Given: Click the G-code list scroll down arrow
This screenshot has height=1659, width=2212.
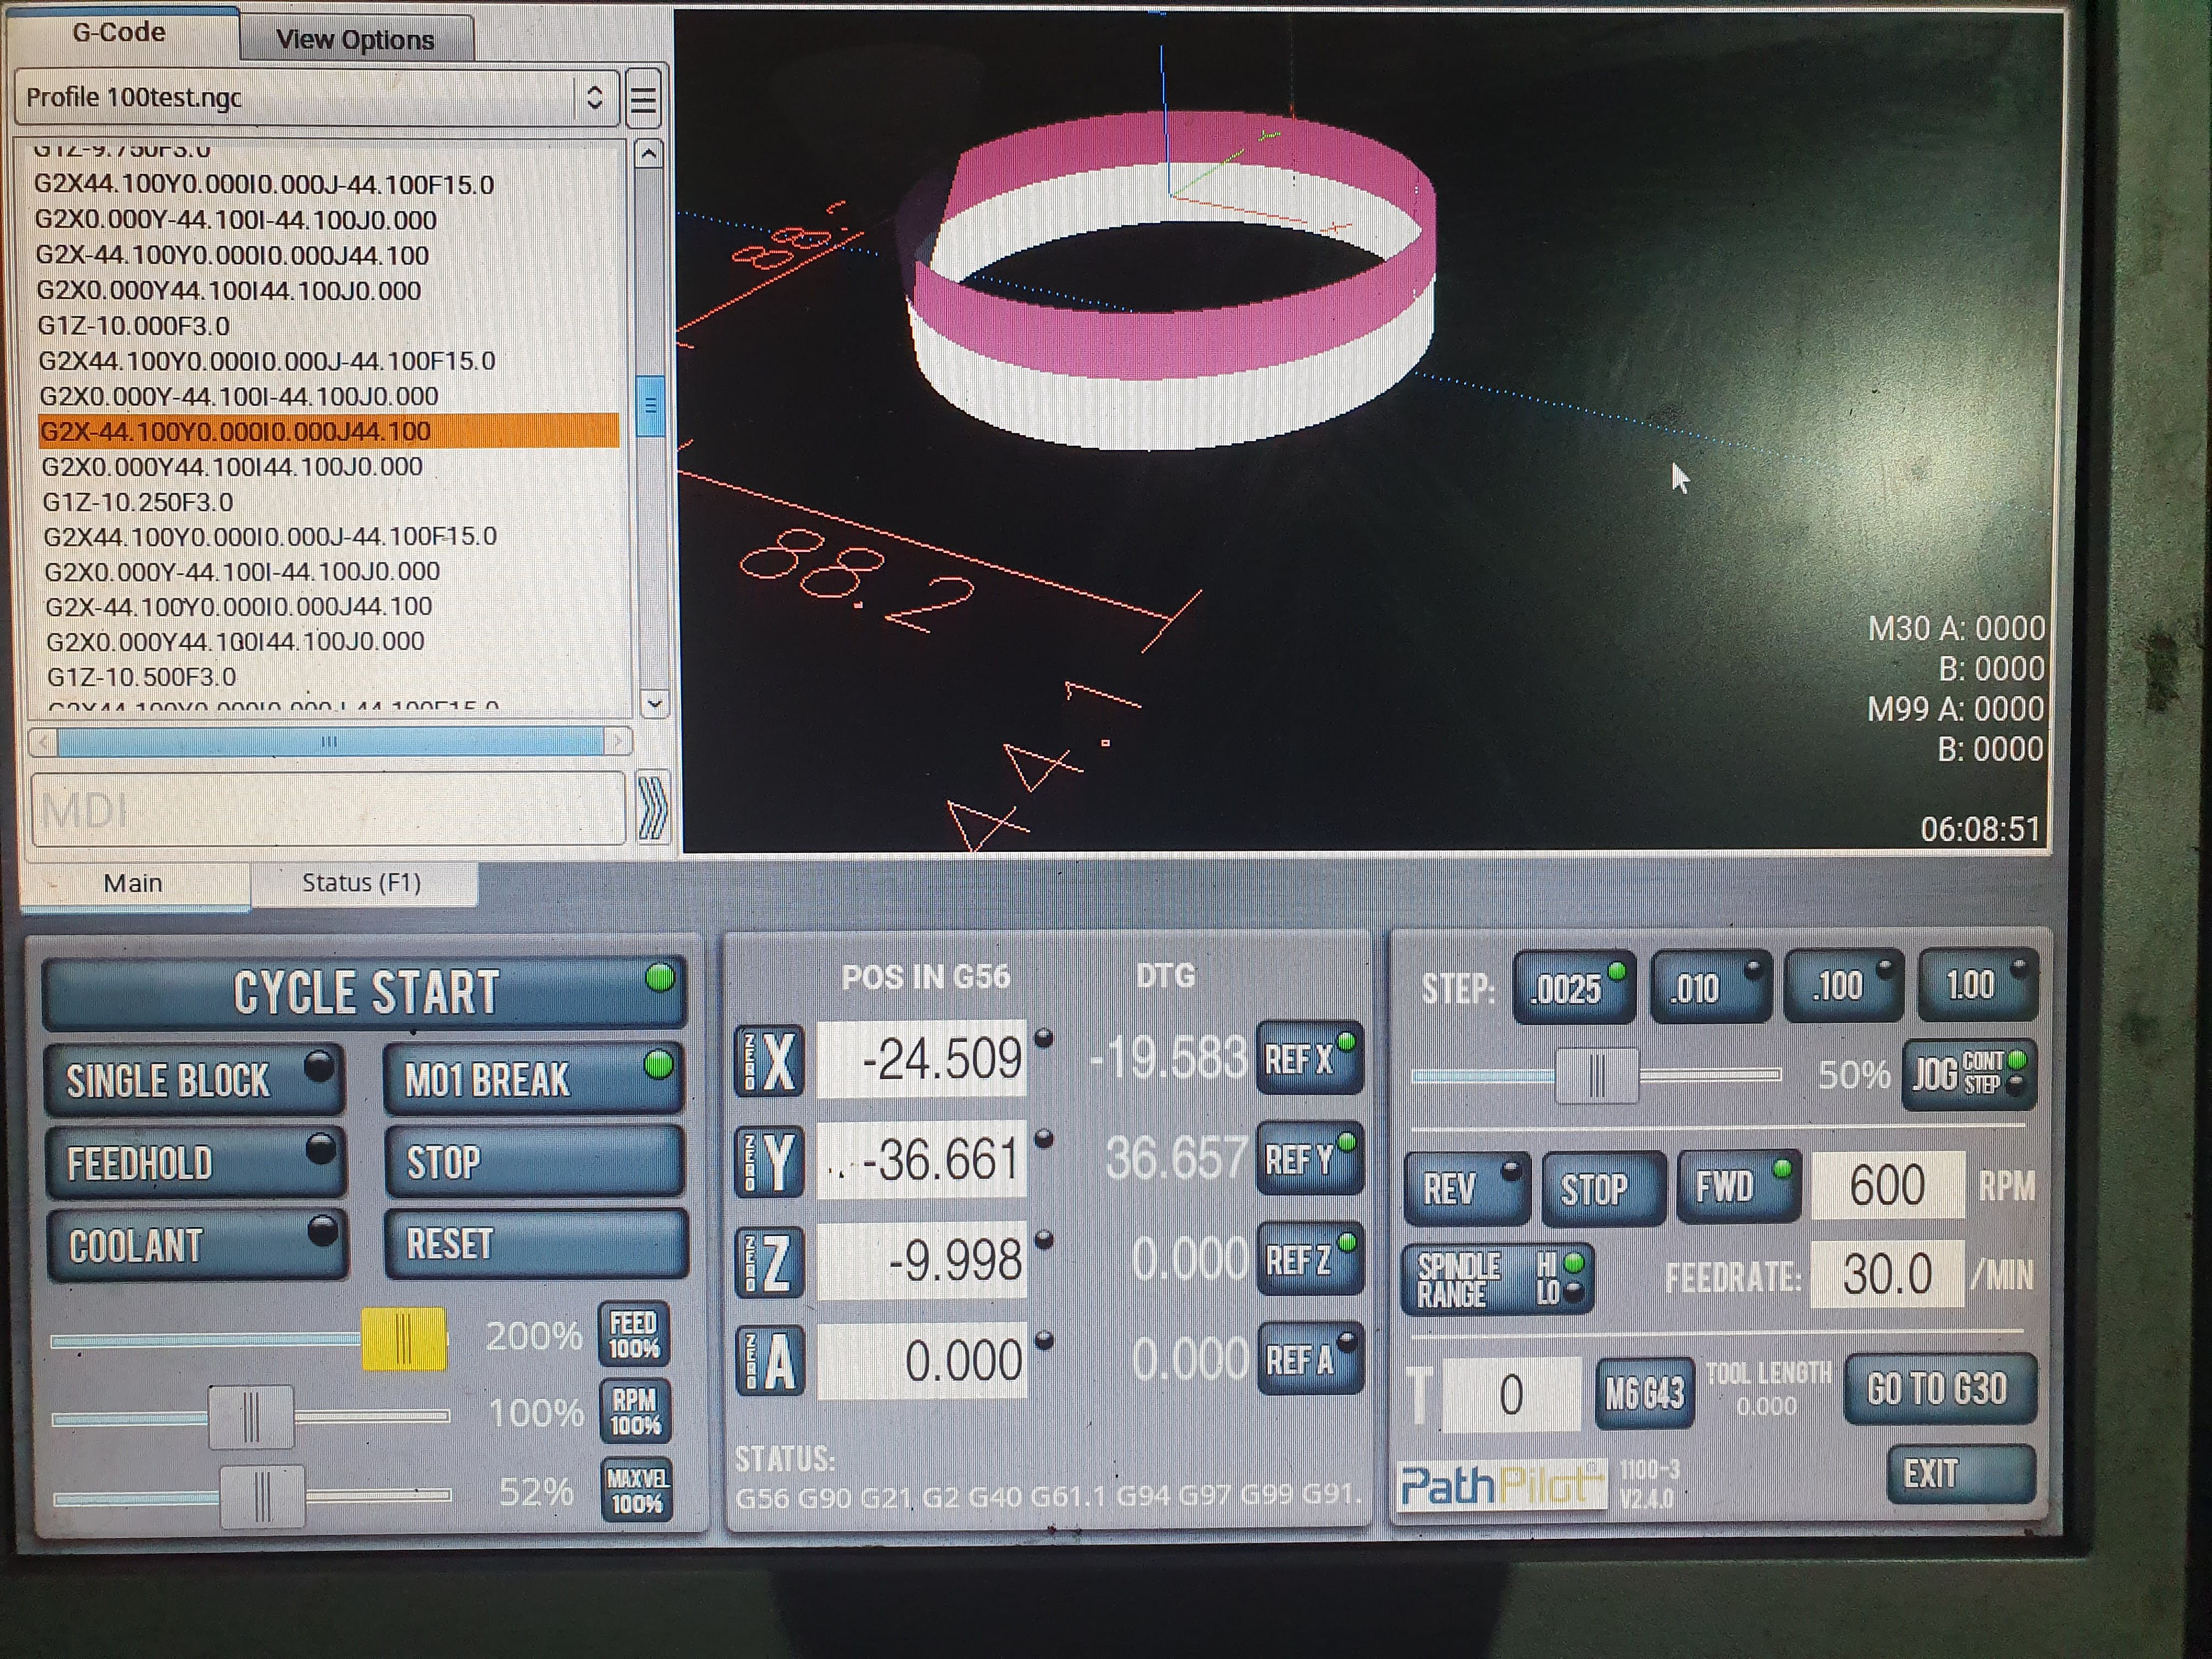Looking at the screenshot, I should (654, 704).
